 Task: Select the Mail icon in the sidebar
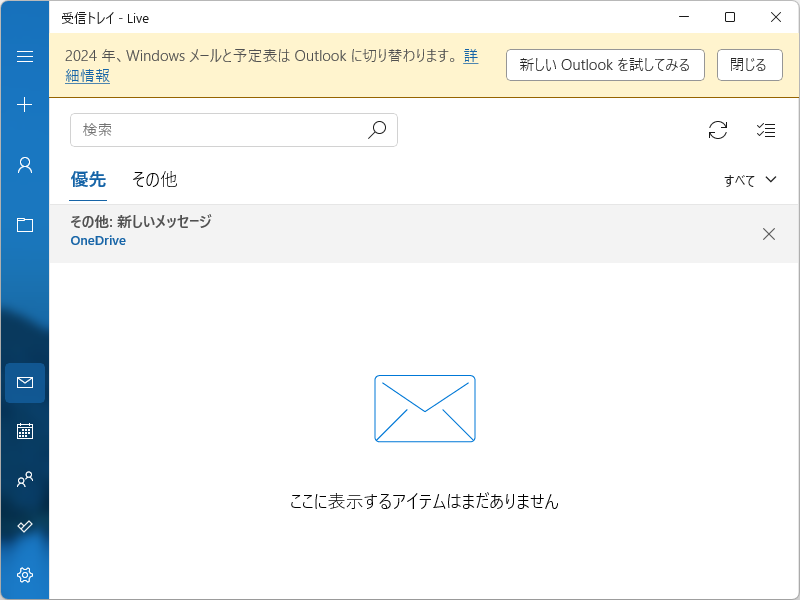(24, 383)
